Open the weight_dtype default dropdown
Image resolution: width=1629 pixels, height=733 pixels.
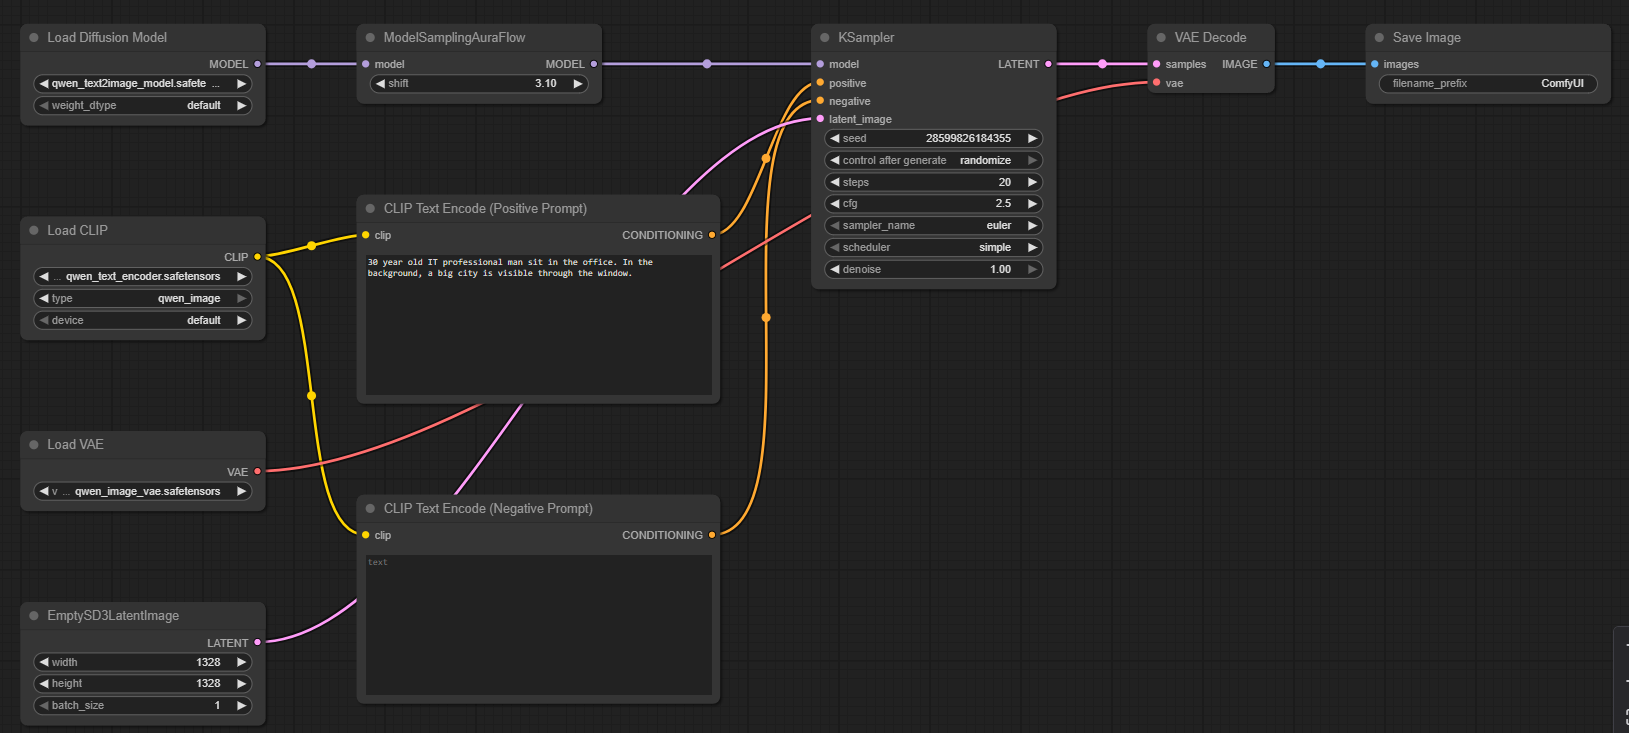(142, 106)
